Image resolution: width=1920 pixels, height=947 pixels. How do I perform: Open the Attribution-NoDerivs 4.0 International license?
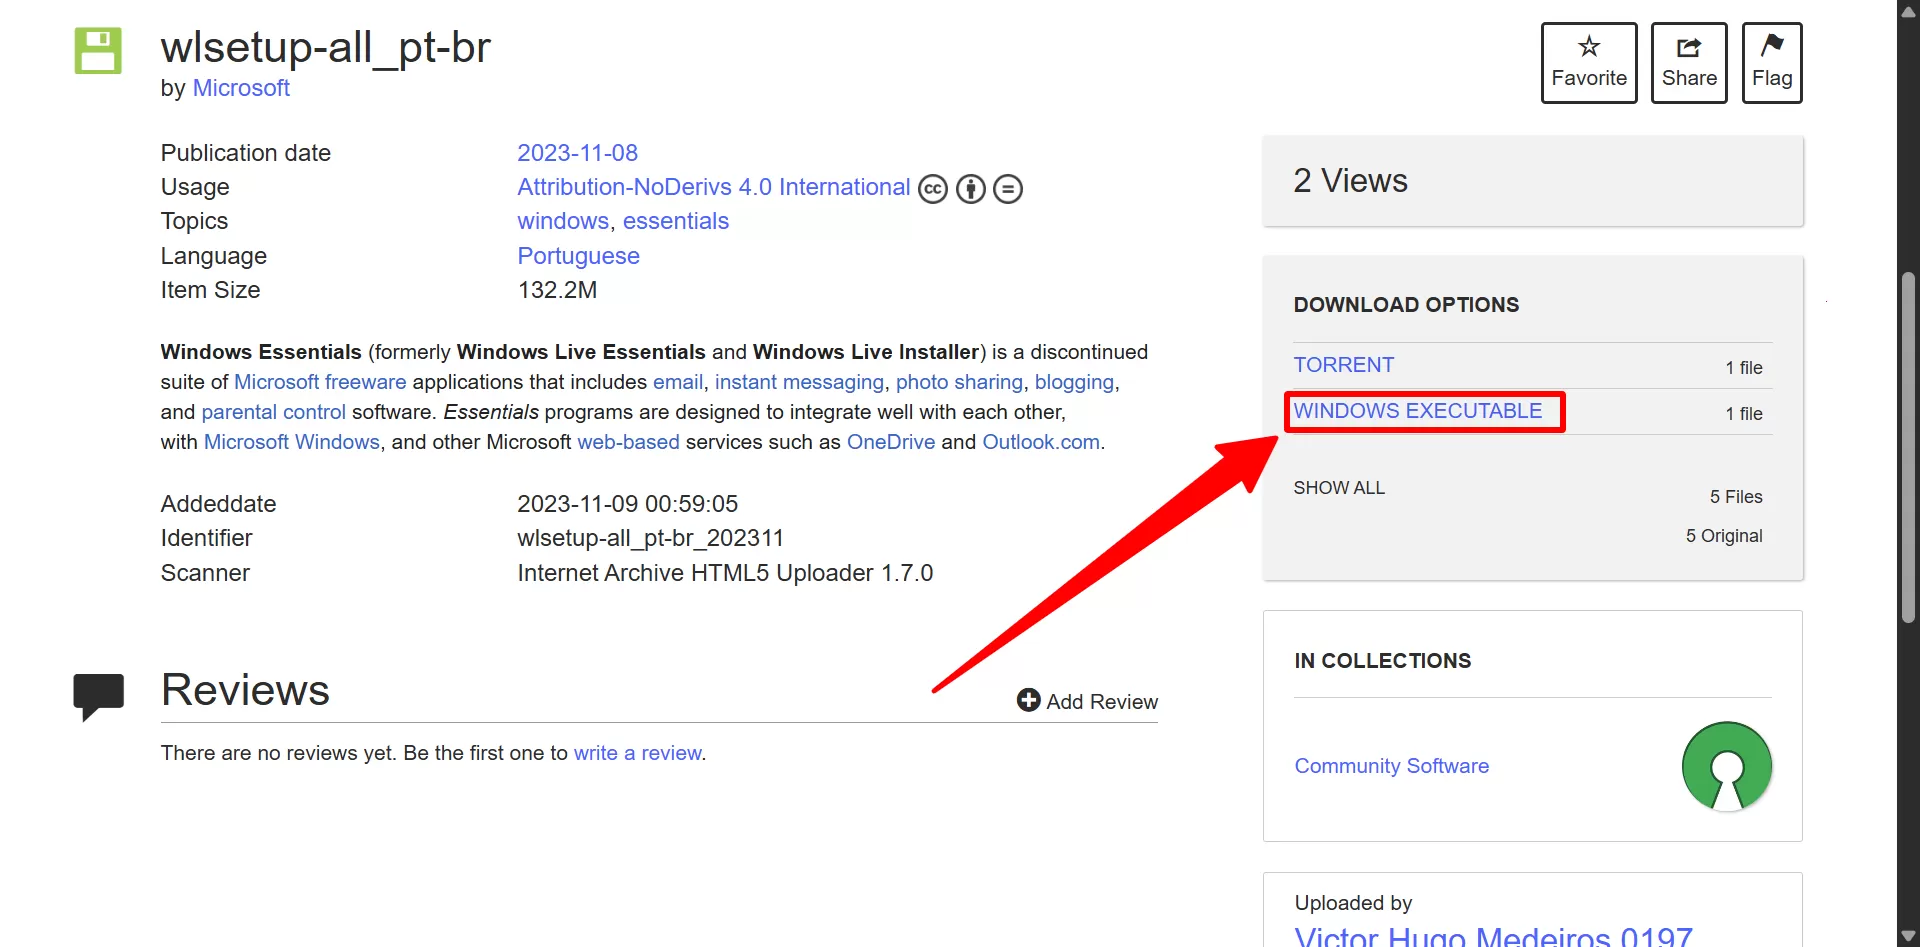[713, 187]
